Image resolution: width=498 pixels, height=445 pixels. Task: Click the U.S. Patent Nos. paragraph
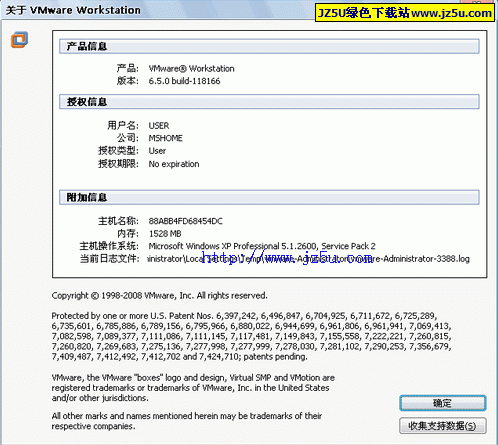click(x=251, y=336)
